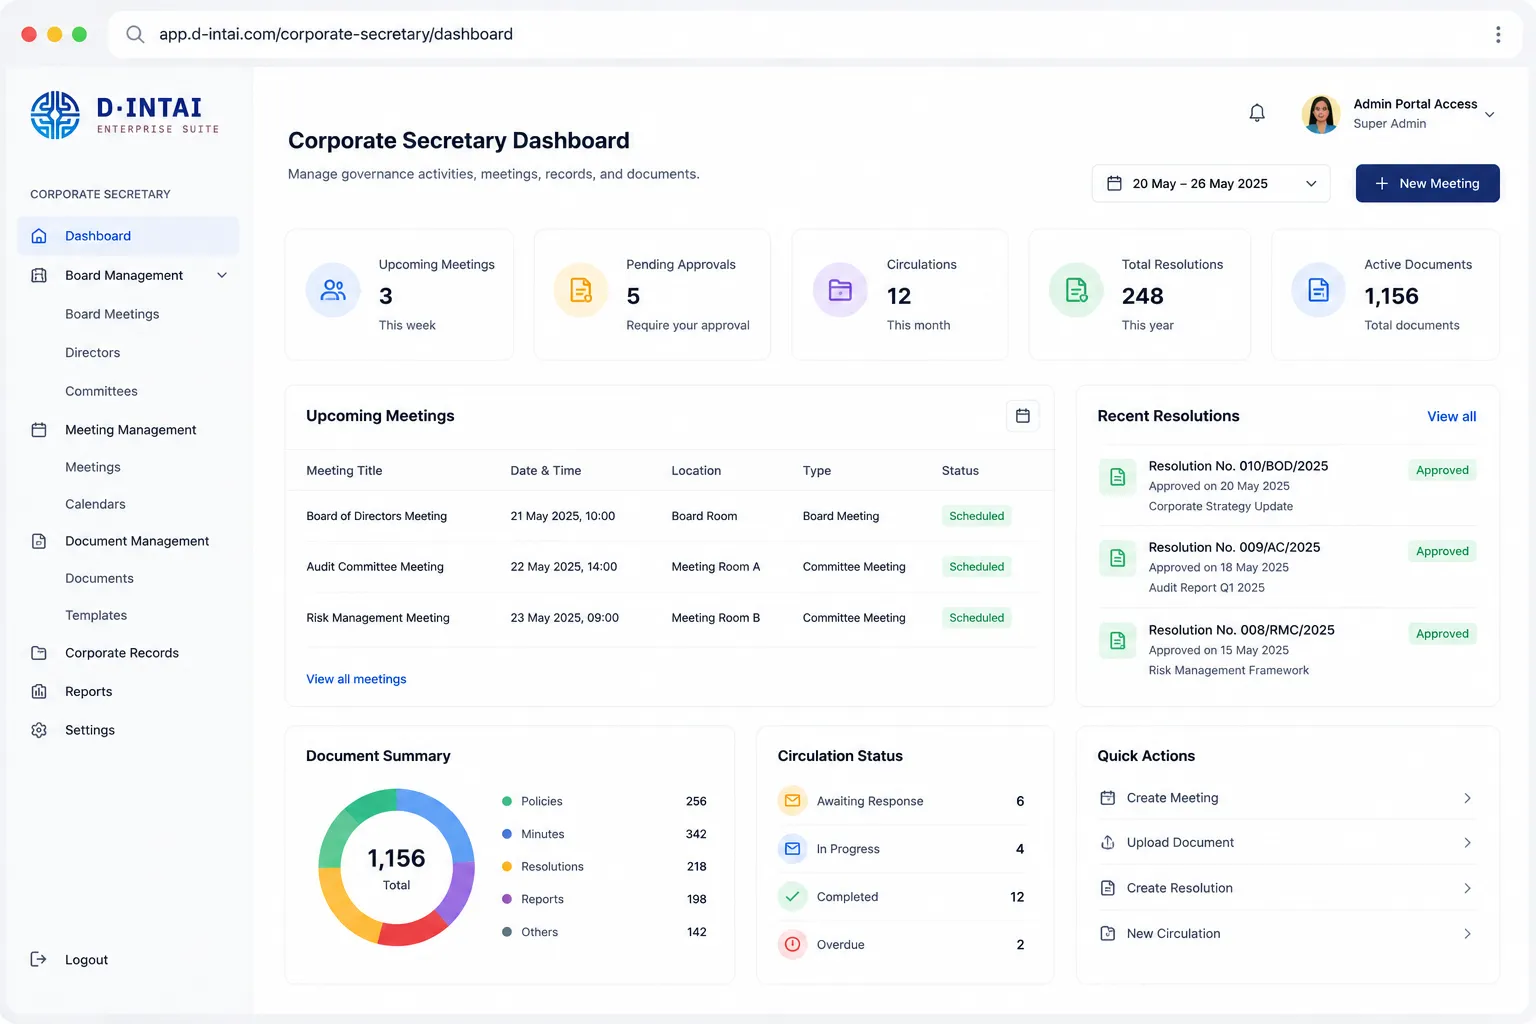The width and height of the screenshot is (1536, 1024).
Task: Click the Meeting Management calendar icon
Action: point(39,430)
